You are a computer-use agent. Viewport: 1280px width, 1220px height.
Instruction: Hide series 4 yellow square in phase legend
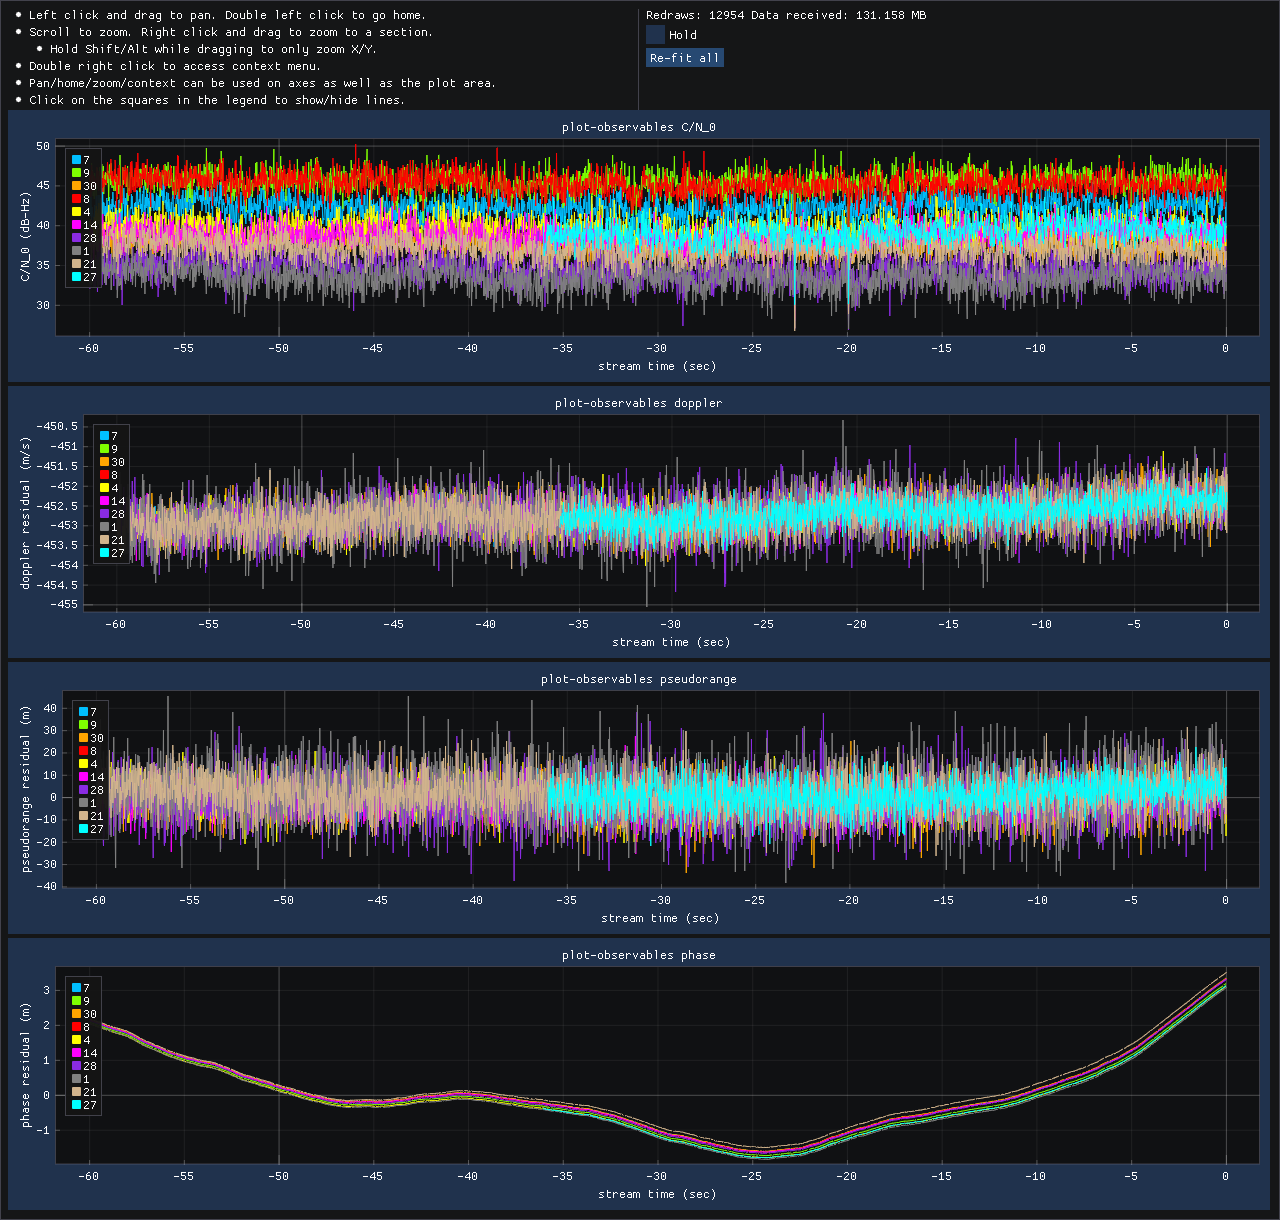click(x=76, y=1040)
